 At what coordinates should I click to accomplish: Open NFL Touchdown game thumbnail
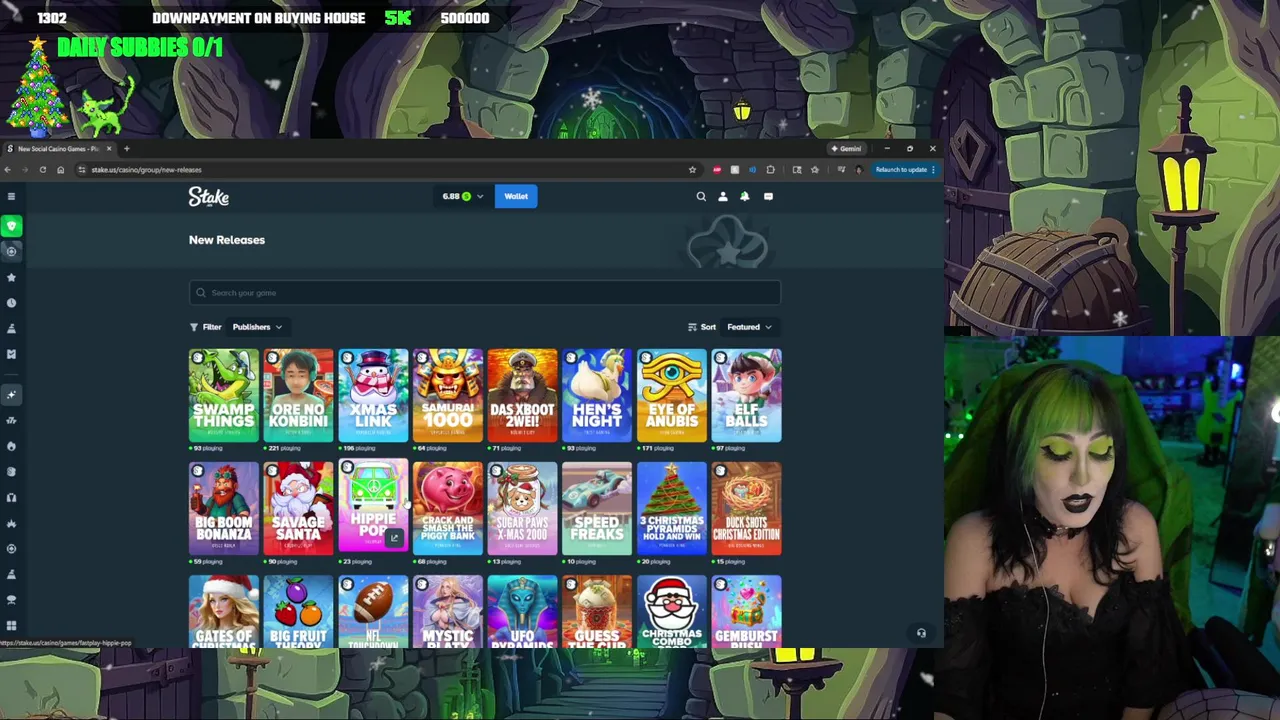pos(373,611)
